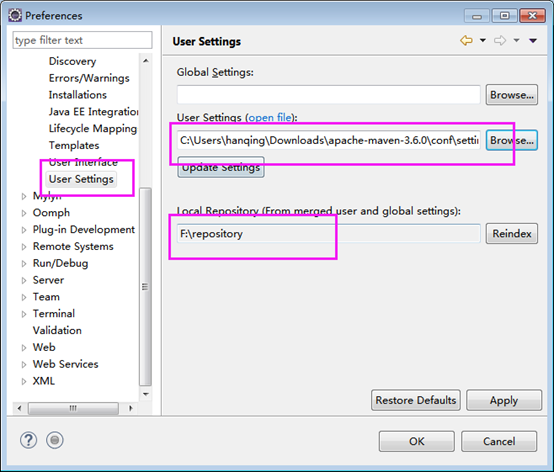This screenshot has height=472, width=554.
Task: Expand the Remote Systems node
Action: coord(24,247)
